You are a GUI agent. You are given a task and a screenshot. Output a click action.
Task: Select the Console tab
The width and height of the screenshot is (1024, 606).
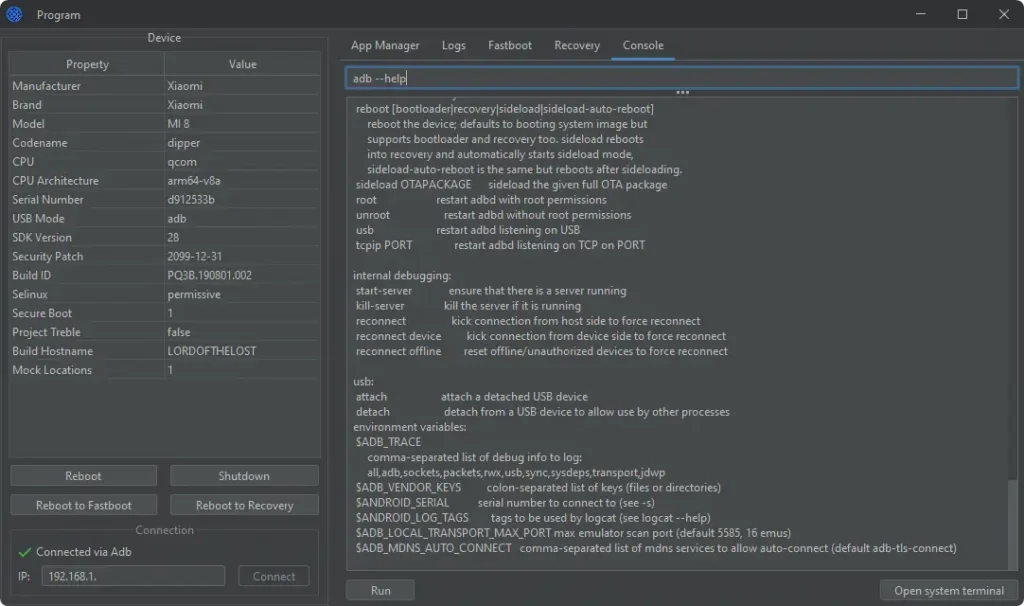coord(643,45)
